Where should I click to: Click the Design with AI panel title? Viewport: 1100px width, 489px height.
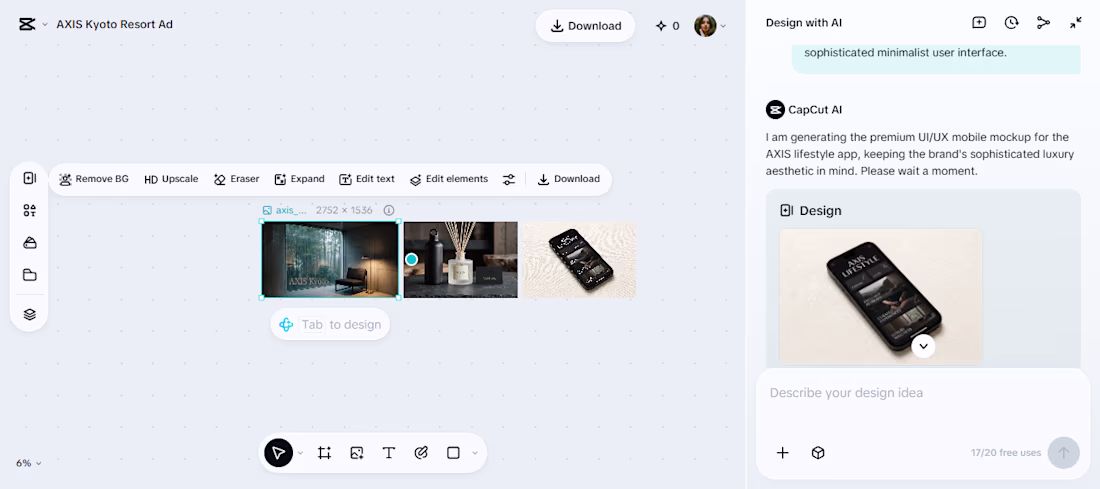(x=804, y=23)
